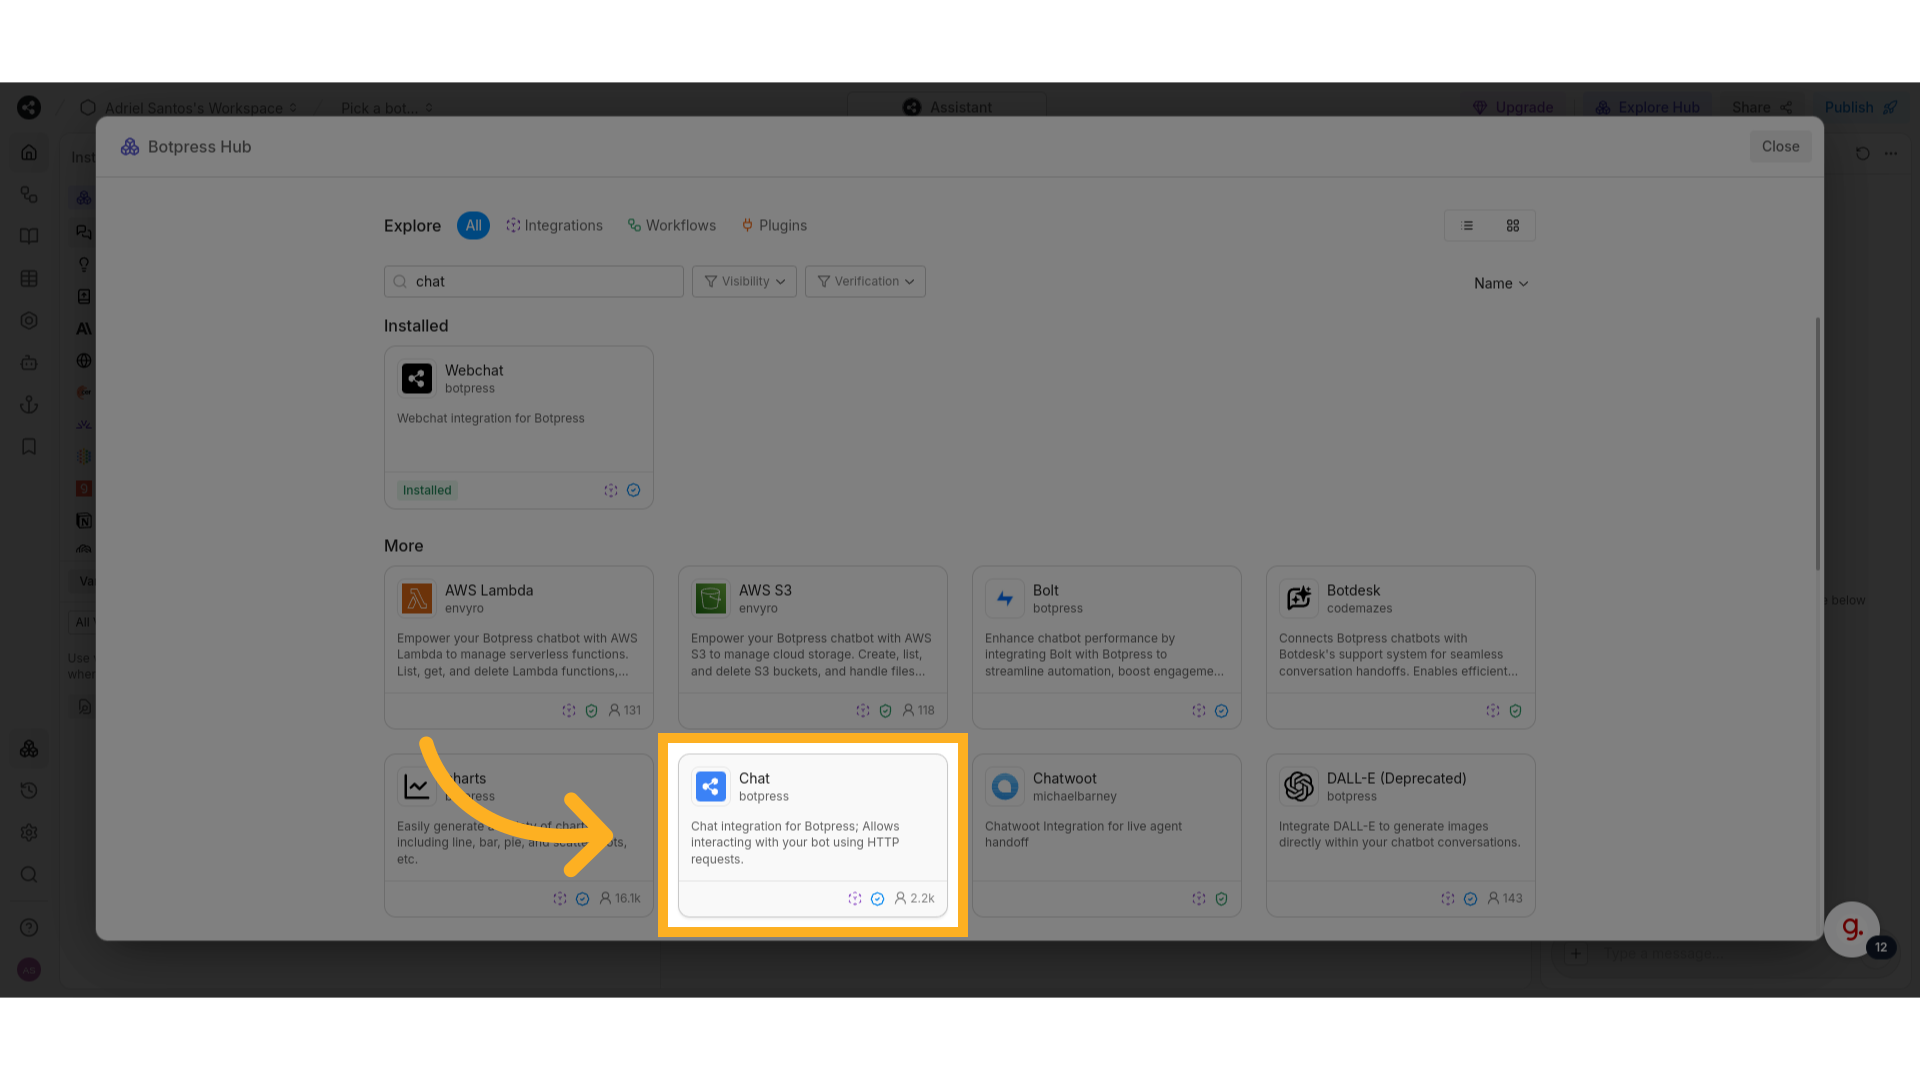Viewport: 1920px width, 1080px height.
Task: Select the Integrations filter tab
Action: coord(554,226)
